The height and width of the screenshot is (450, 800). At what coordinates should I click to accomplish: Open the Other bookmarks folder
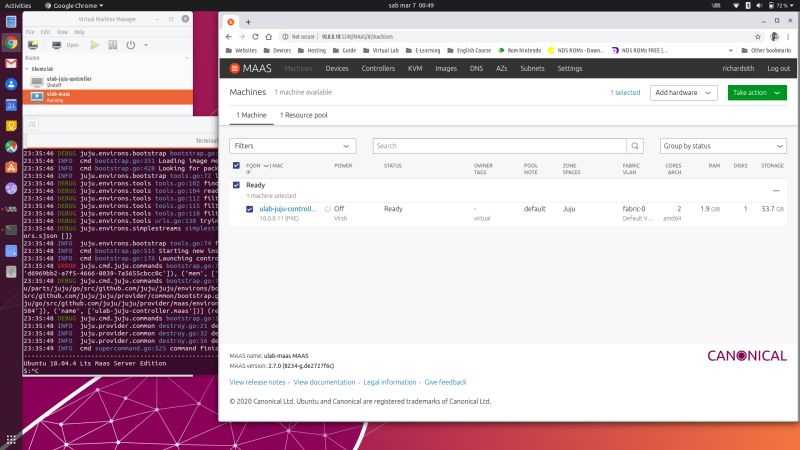click(x=766, y=51)
